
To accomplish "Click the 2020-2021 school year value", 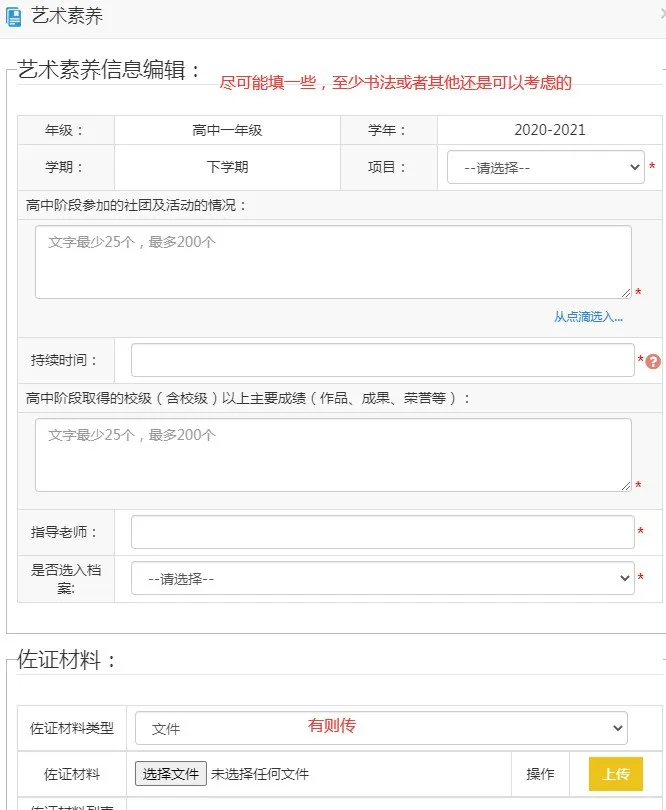I will click(x=550, y=130).
